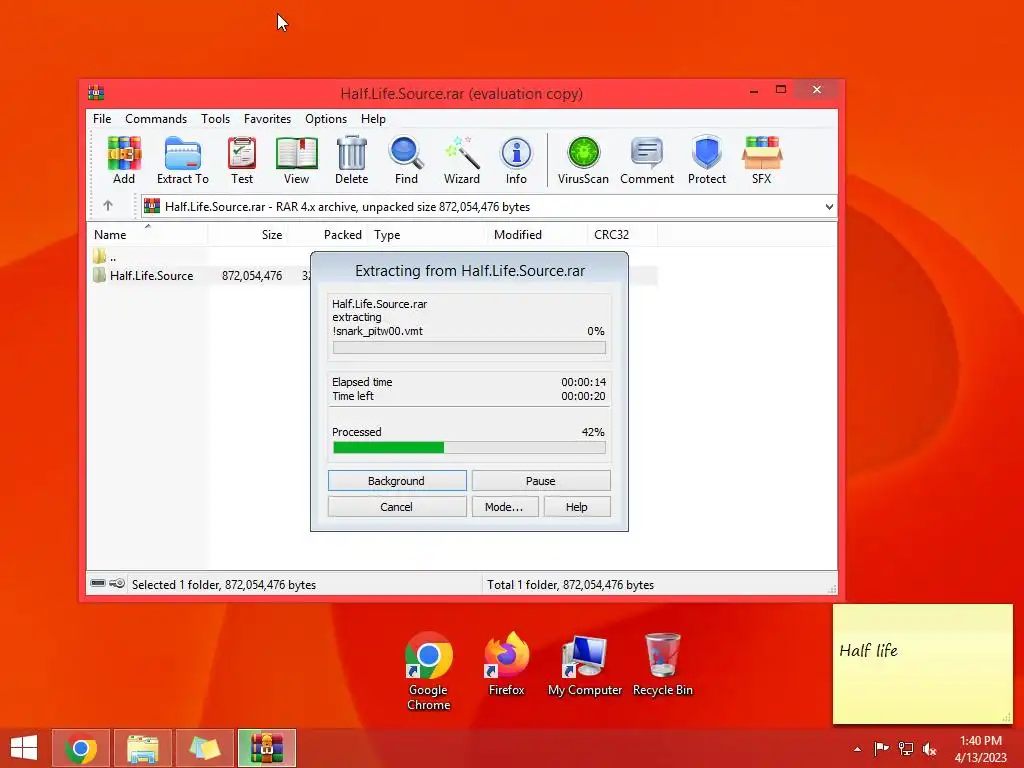Open the Favorites menu
Image resolution: width=1024 pixels, height=768 pixels.
267,119
